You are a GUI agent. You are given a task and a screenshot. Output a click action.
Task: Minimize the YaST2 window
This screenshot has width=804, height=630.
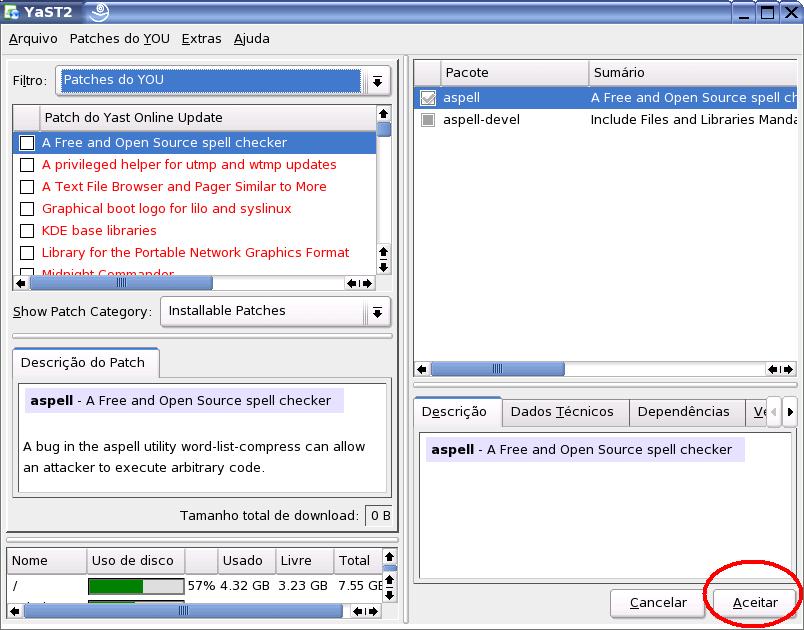(x=743, y=12)
